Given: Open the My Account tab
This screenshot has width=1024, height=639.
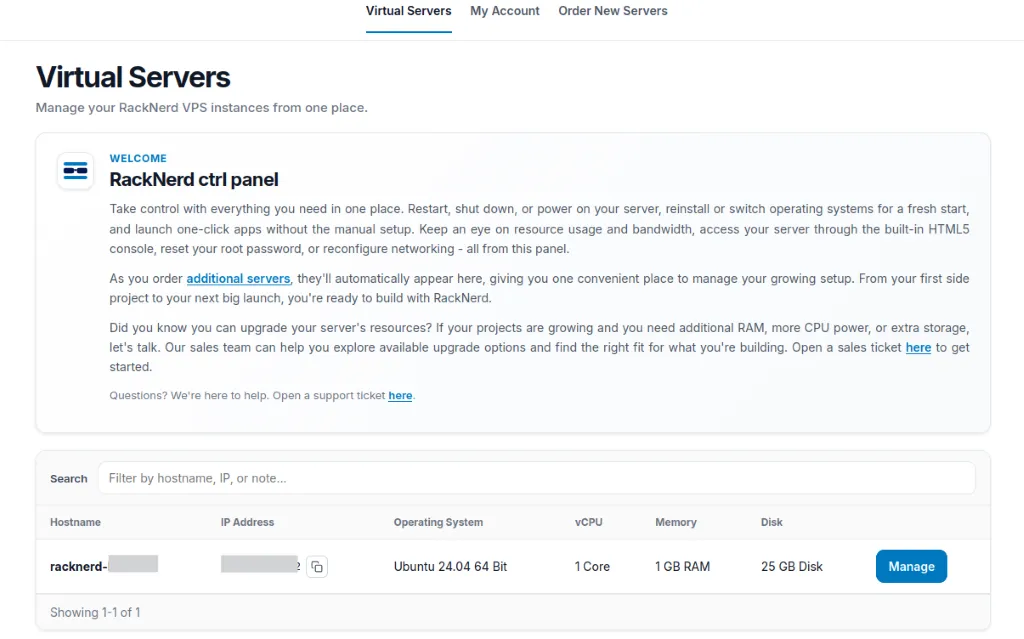Looking at the screenshot, I should [505, 11].
